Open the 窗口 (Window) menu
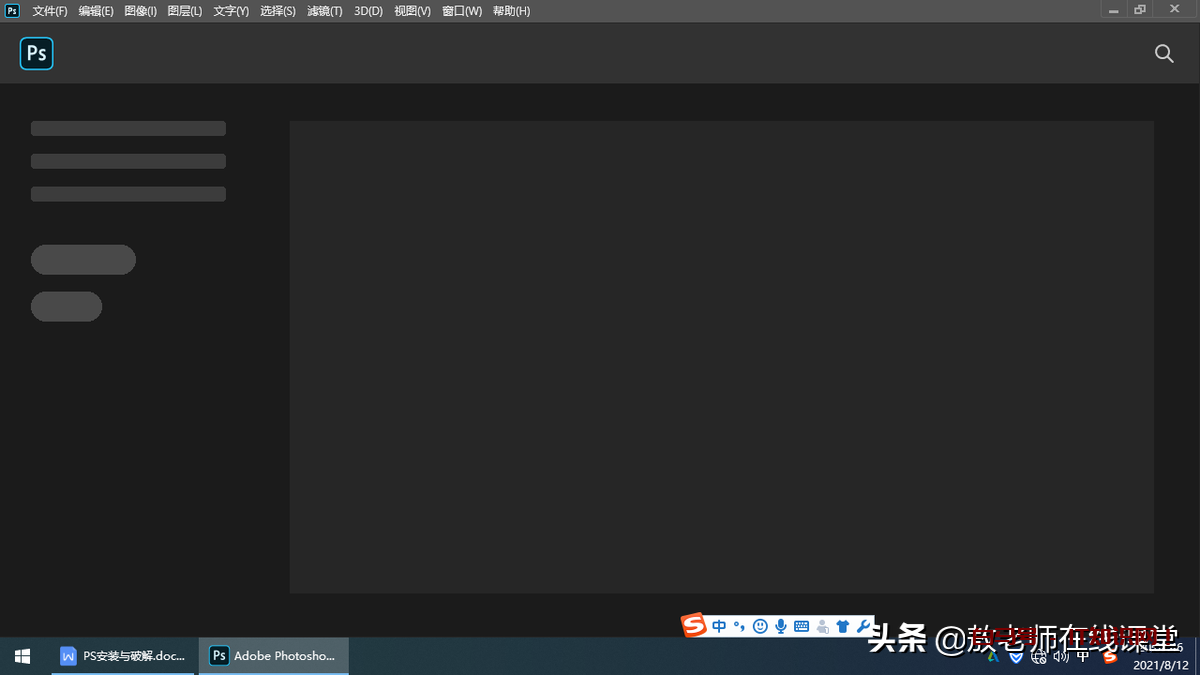 point(461,11)
